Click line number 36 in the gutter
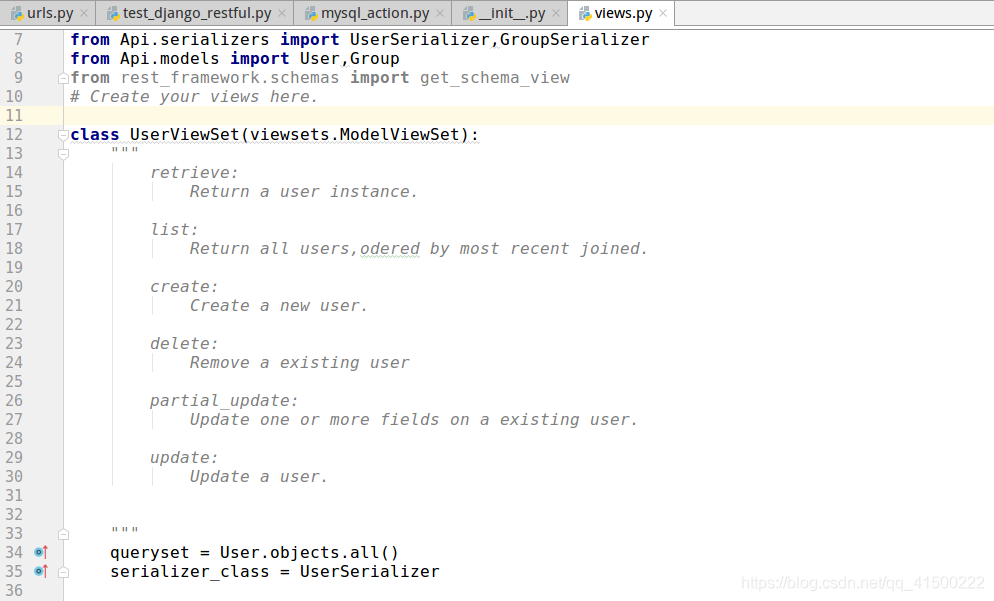Screen dimensions: 994x601 [x=14, y=590]
